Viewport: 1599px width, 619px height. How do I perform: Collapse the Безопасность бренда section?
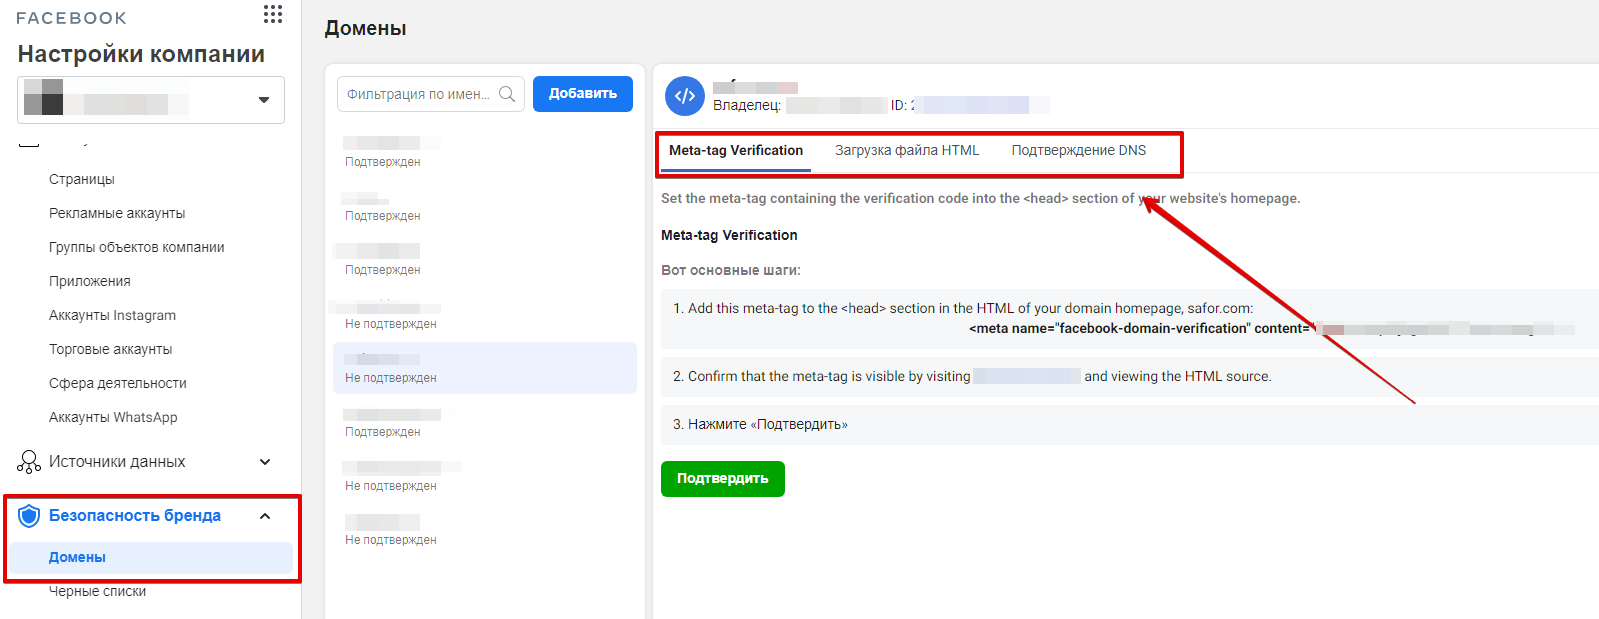tap(265, 516)
